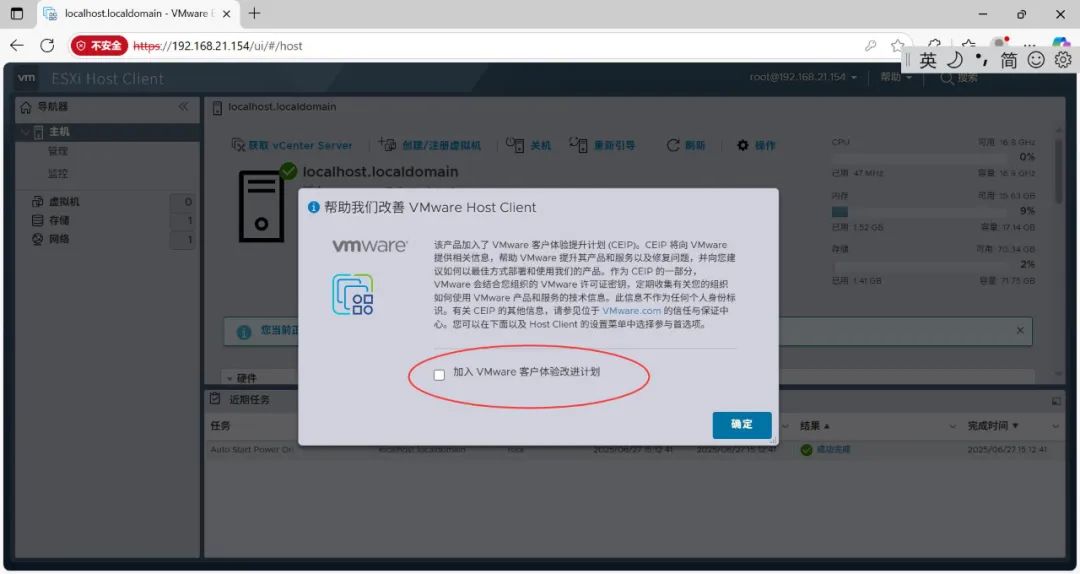Viewport: 1080px width, 574px height.
Task: Click 获取 vCenter Server toolbar item
Action: 292,145
